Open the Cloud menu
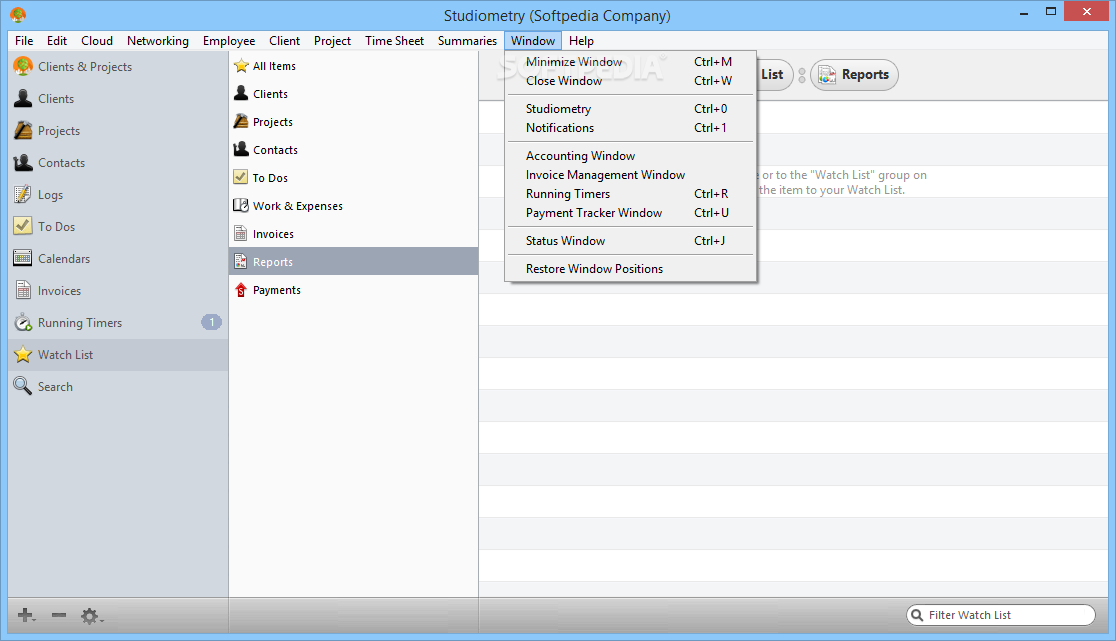1116x641 pixels. click(97, 41)
